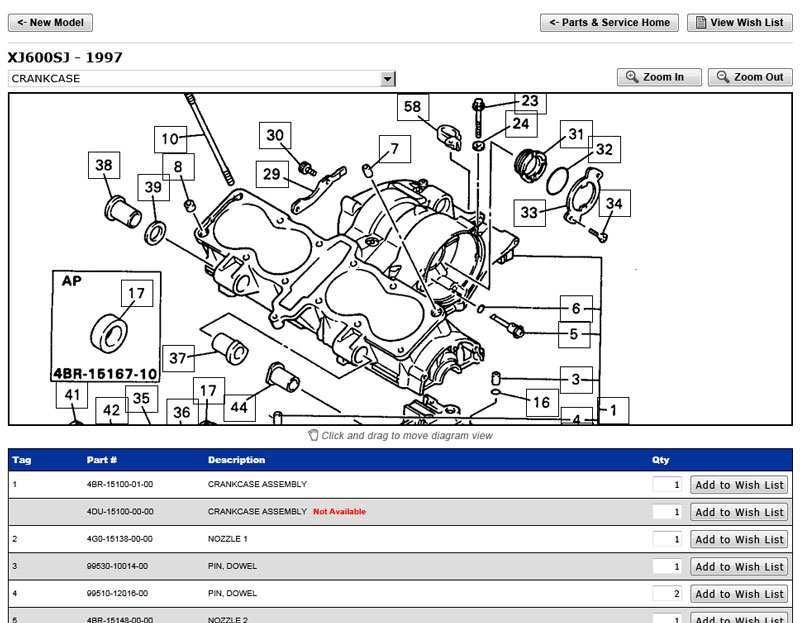
Task: Click part number 4DU-15100-00-00
Action: [120, 511]
